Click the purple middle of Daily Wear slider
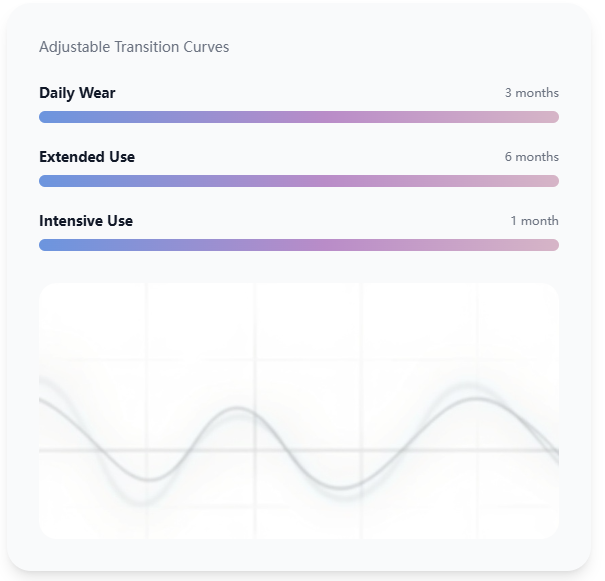This screenshot has height=581, width=605. pos(299,117)
